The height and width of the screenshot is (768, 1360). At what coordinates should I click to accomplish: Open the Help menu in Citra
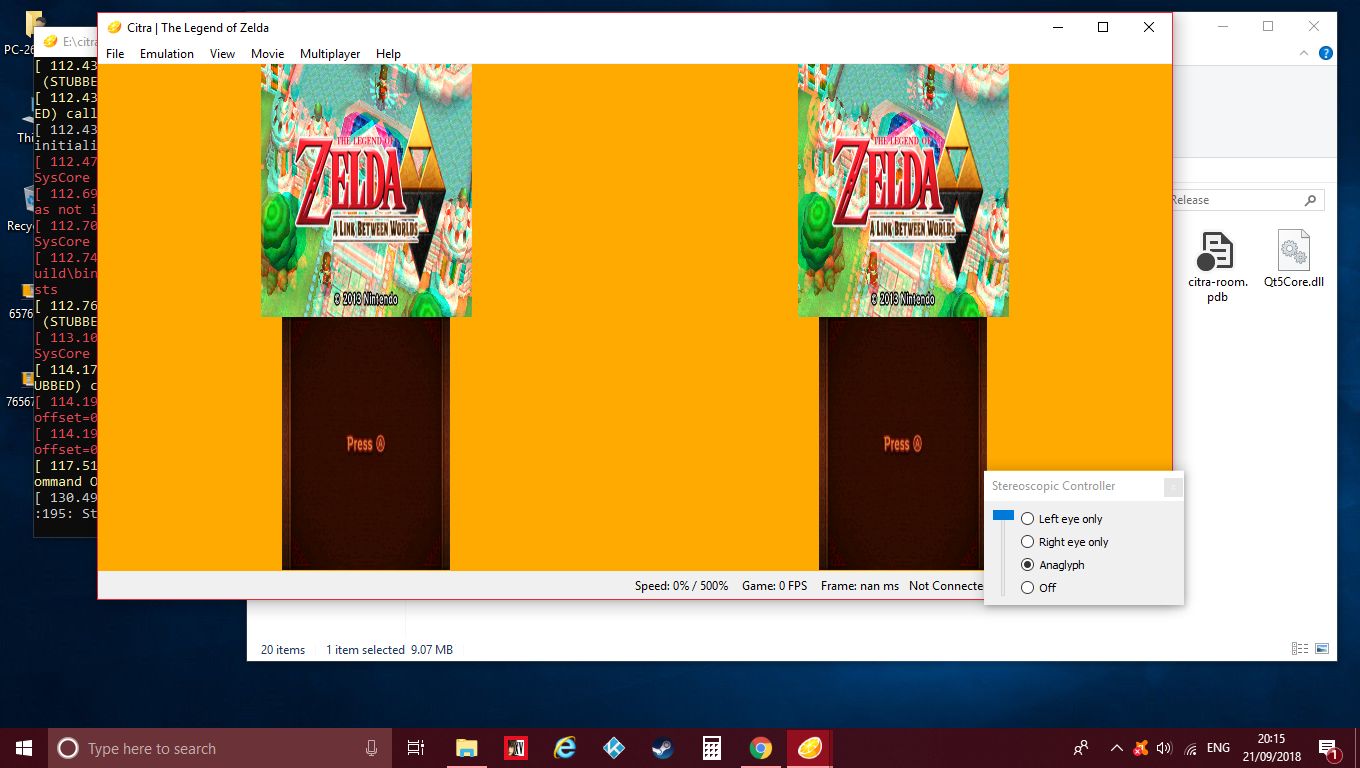(388, 54)
